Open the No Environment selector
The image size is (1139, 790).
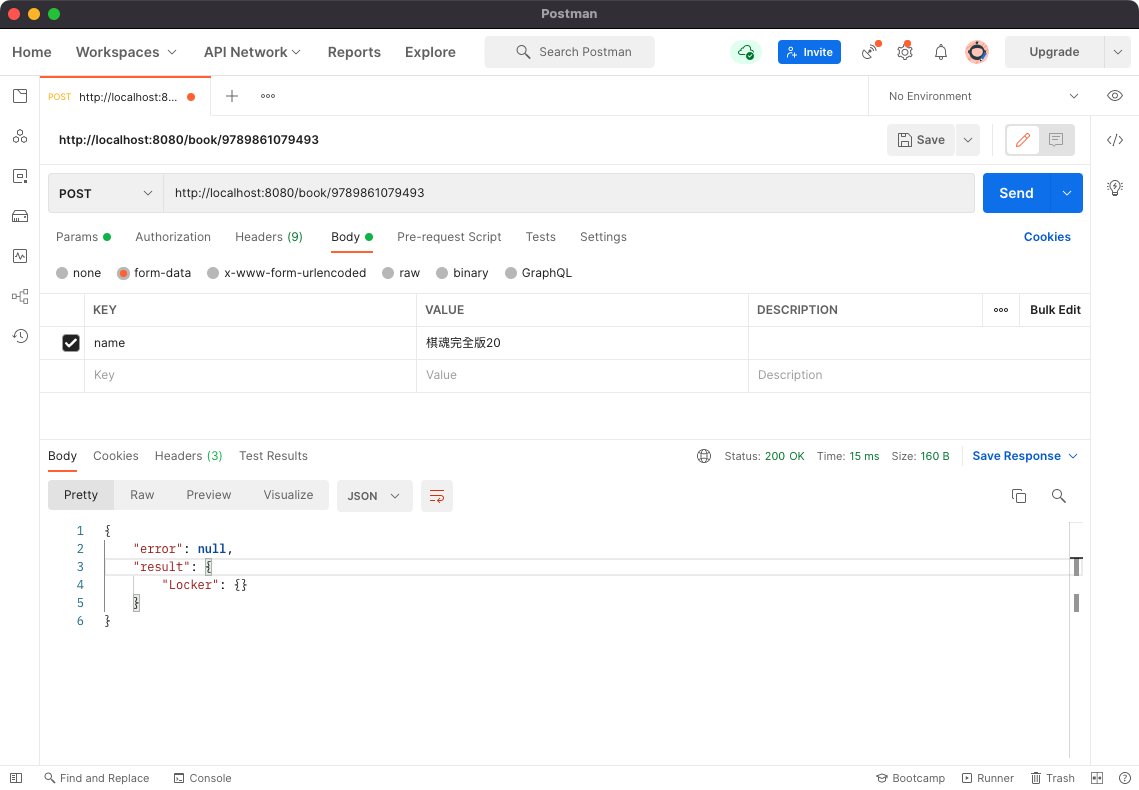(x=984, y=96)
